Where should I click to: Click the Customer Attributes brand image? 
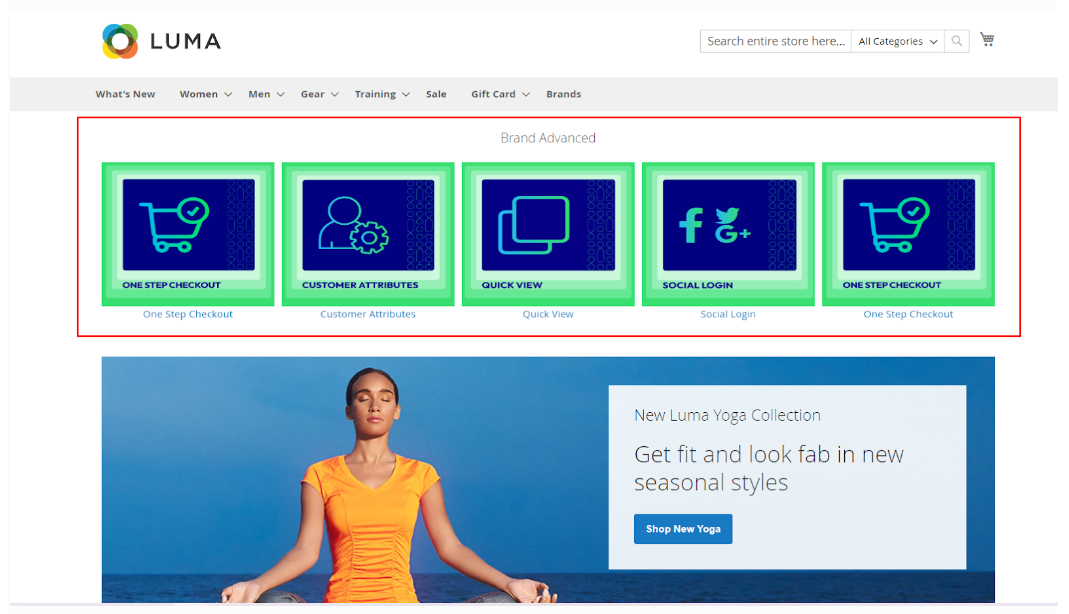click(x=368, y=233)
